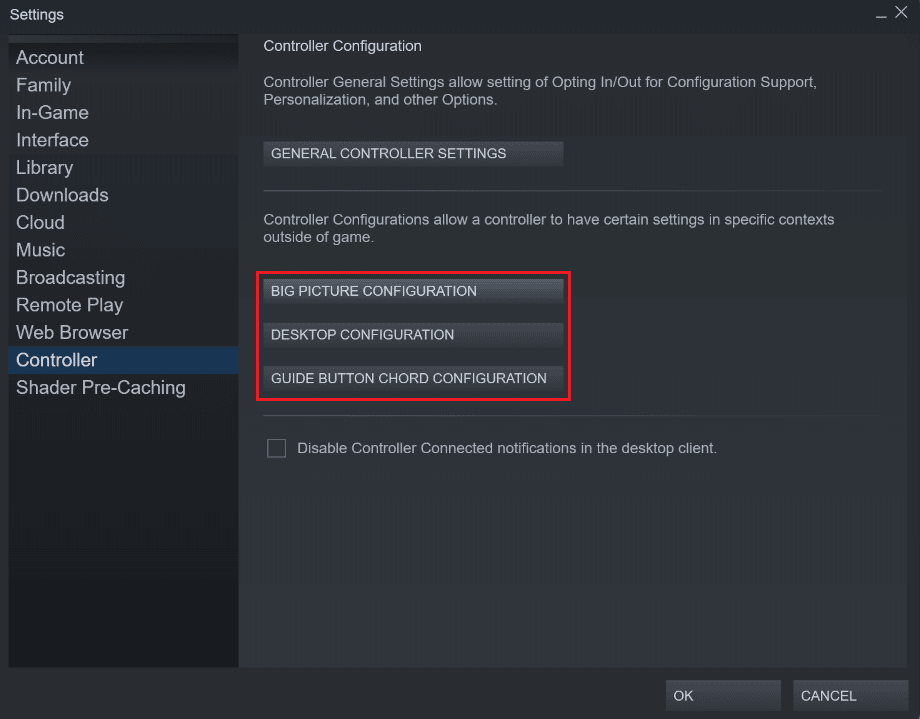Select Broadcasting in the sidebar
Viewport: 920px width, 719px height.
point(123,278)
